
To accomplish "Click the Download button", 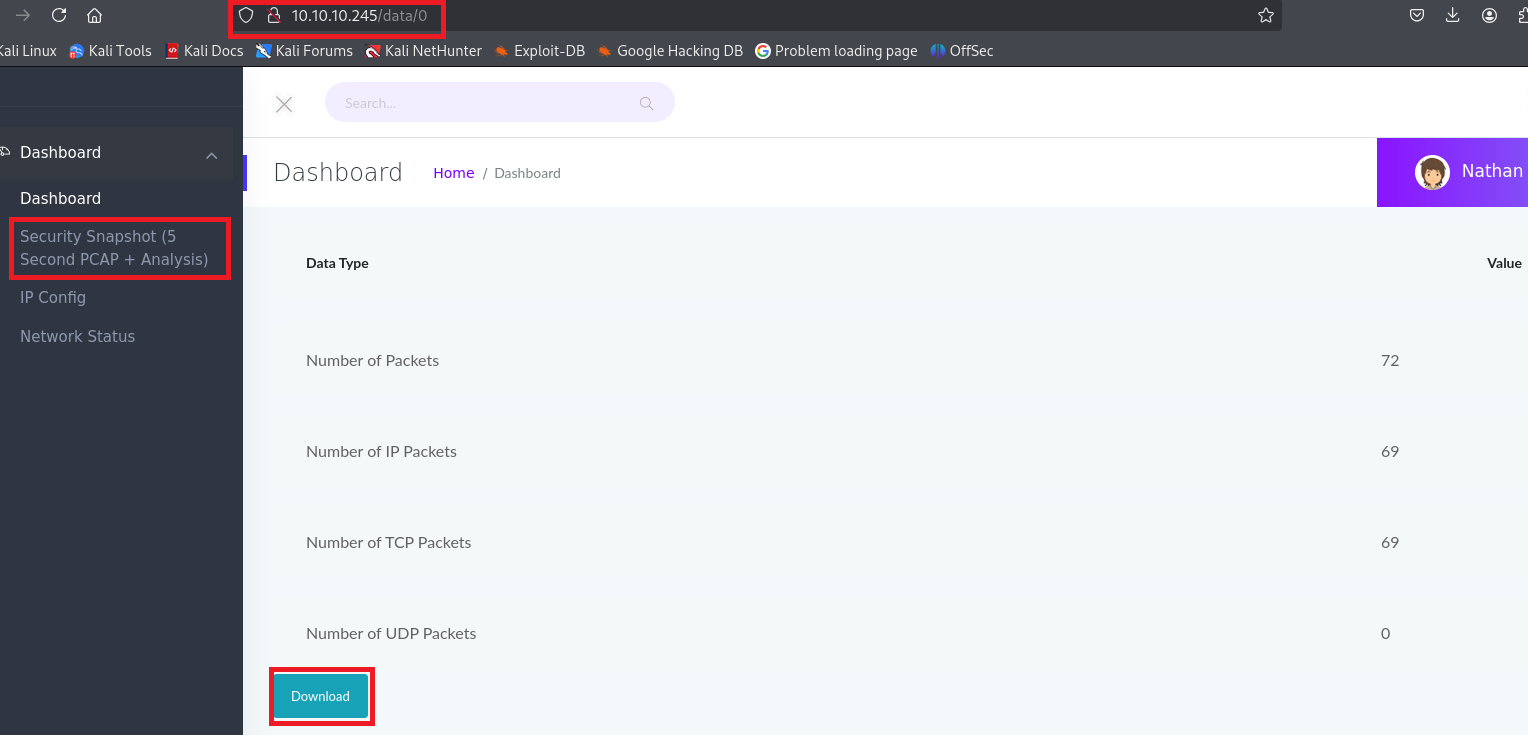I will click(x=320, y=696).
